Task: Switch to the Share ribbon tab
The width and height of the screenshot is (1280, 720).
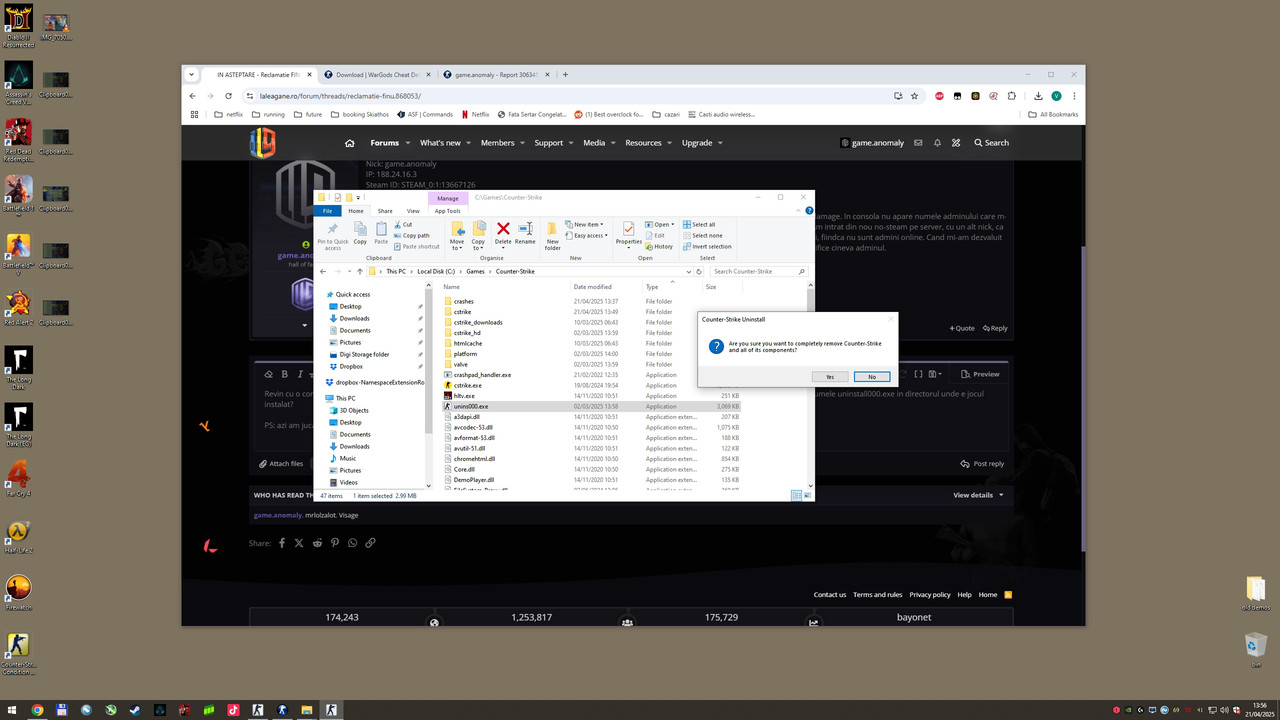Action: pos(385,211)
